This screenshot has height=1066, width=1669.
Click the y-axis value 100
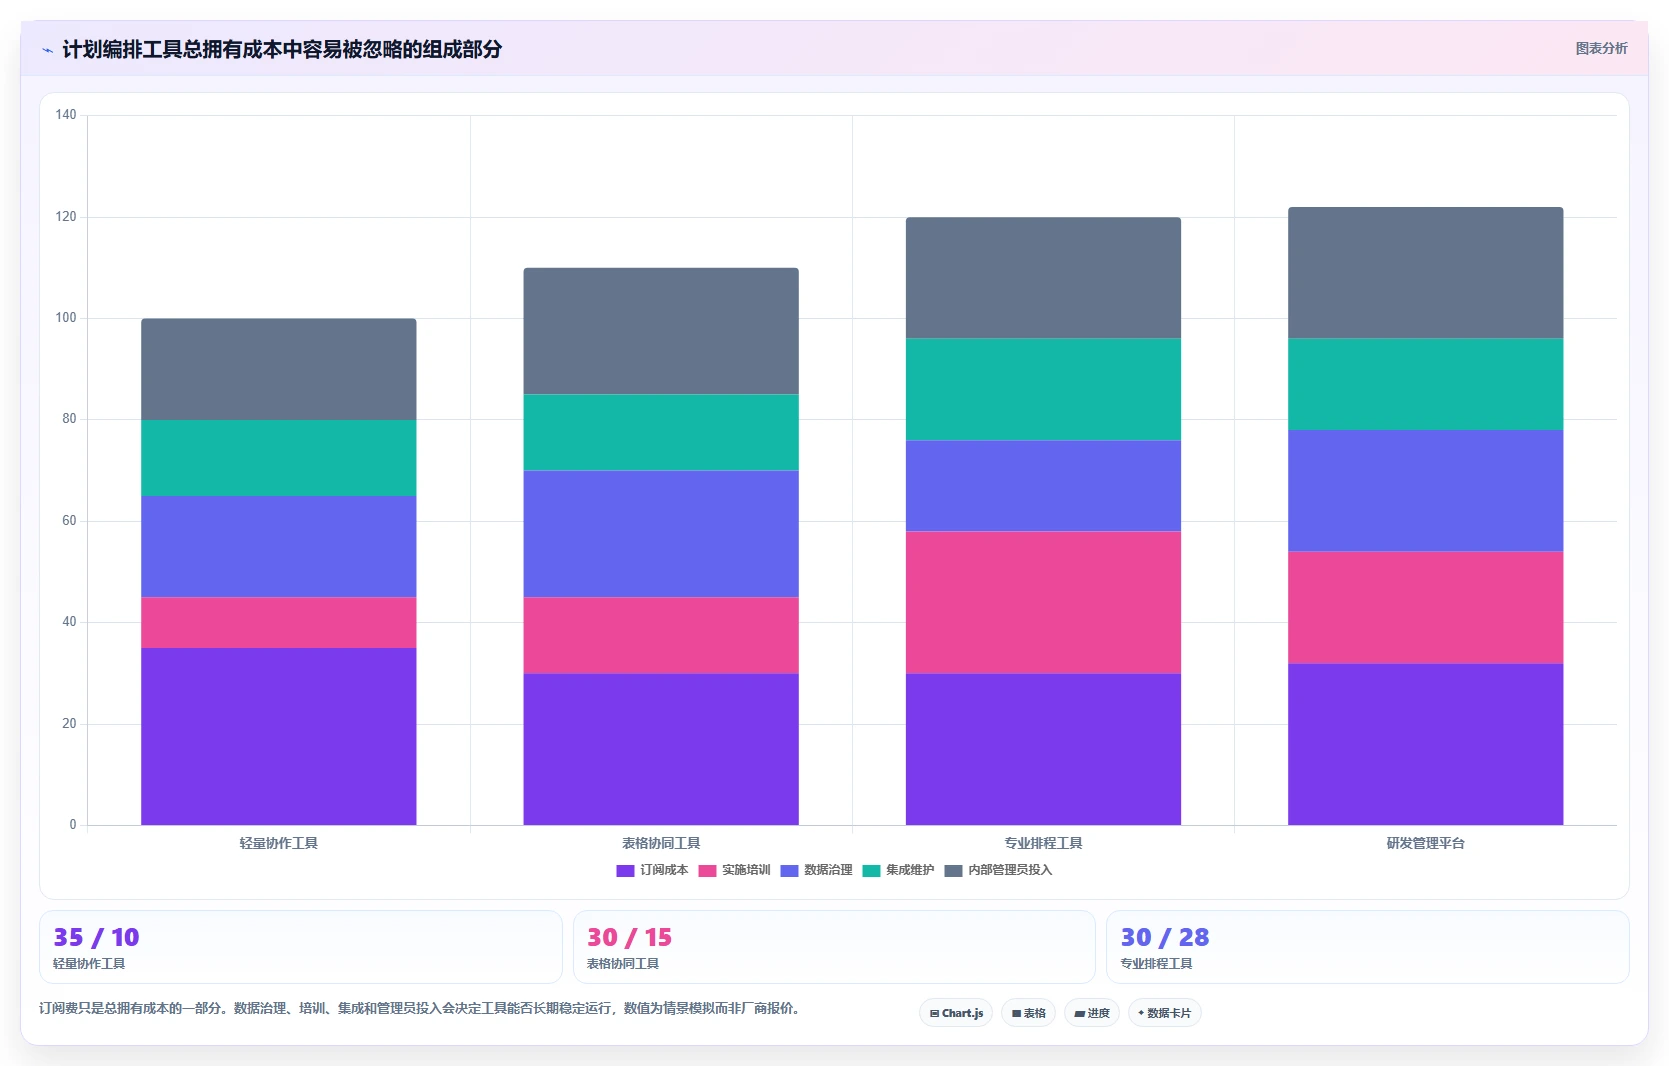coord(66,318)
